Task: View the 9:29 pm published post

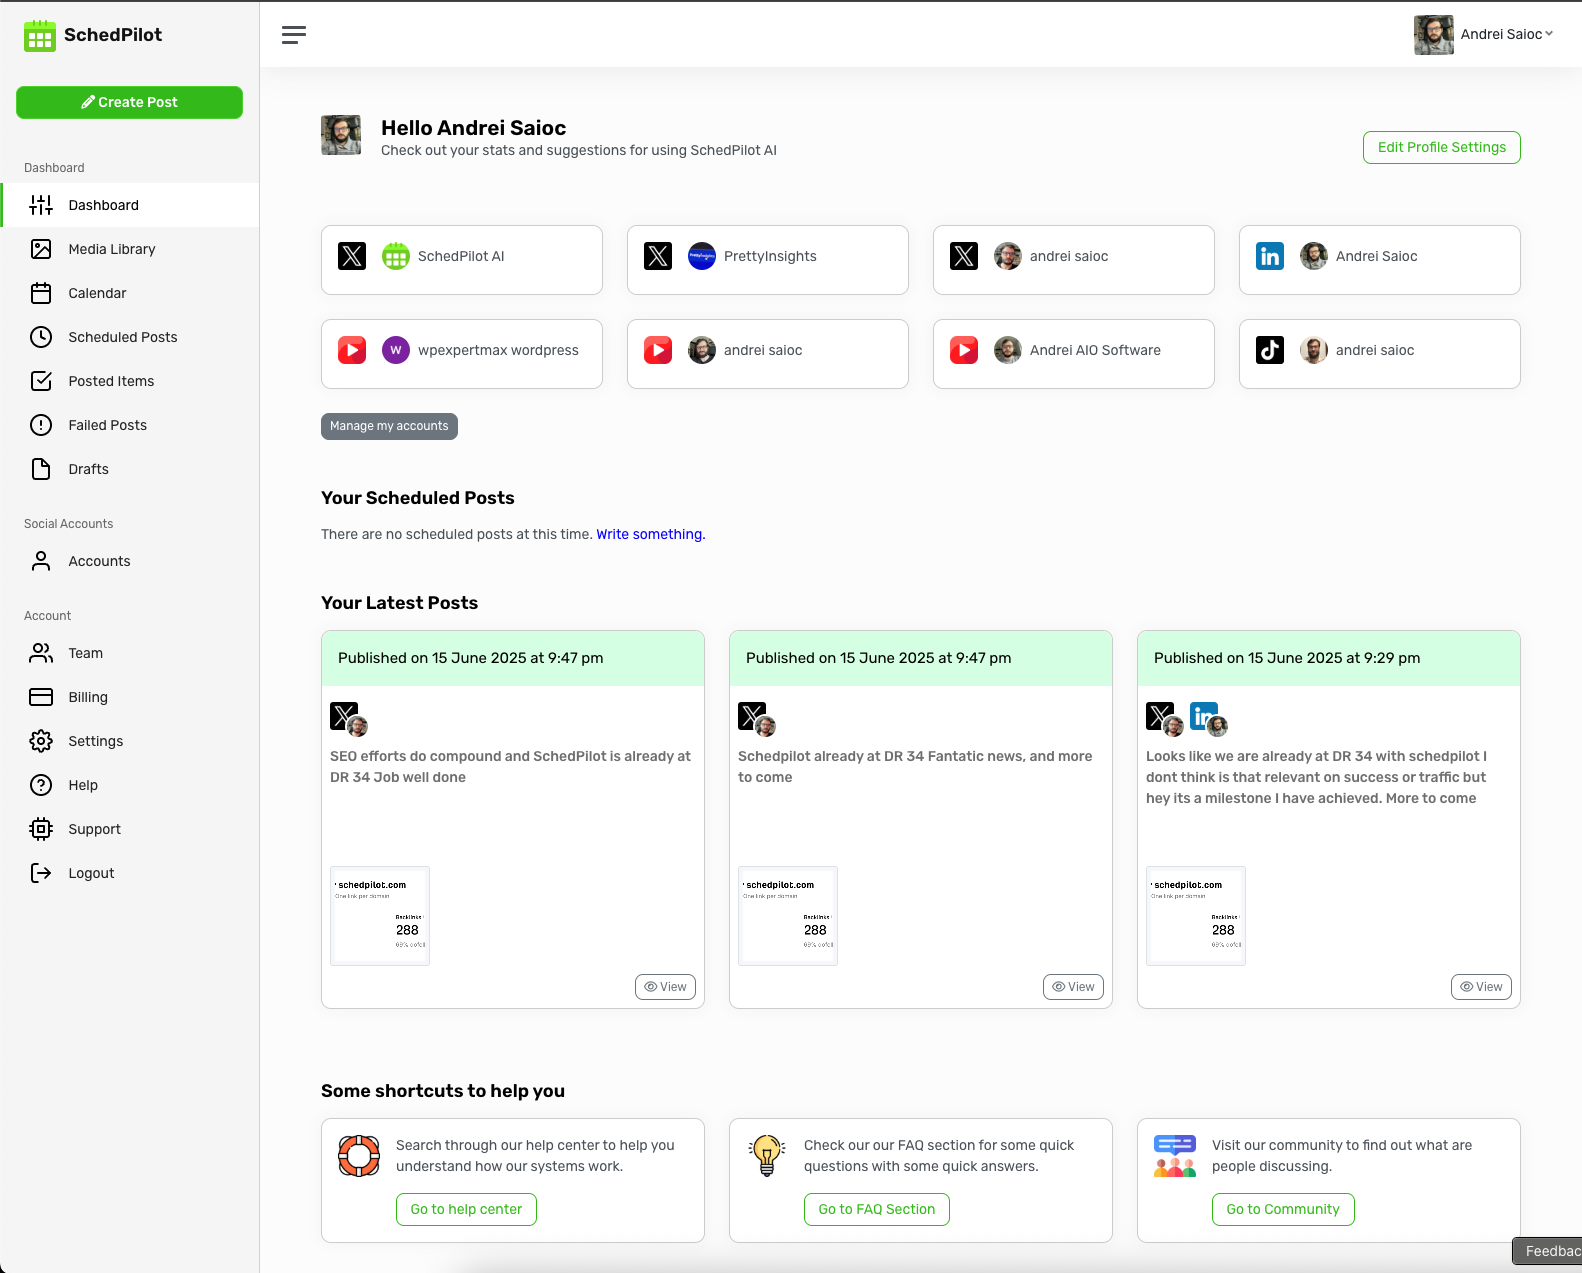Action: 1481,987
